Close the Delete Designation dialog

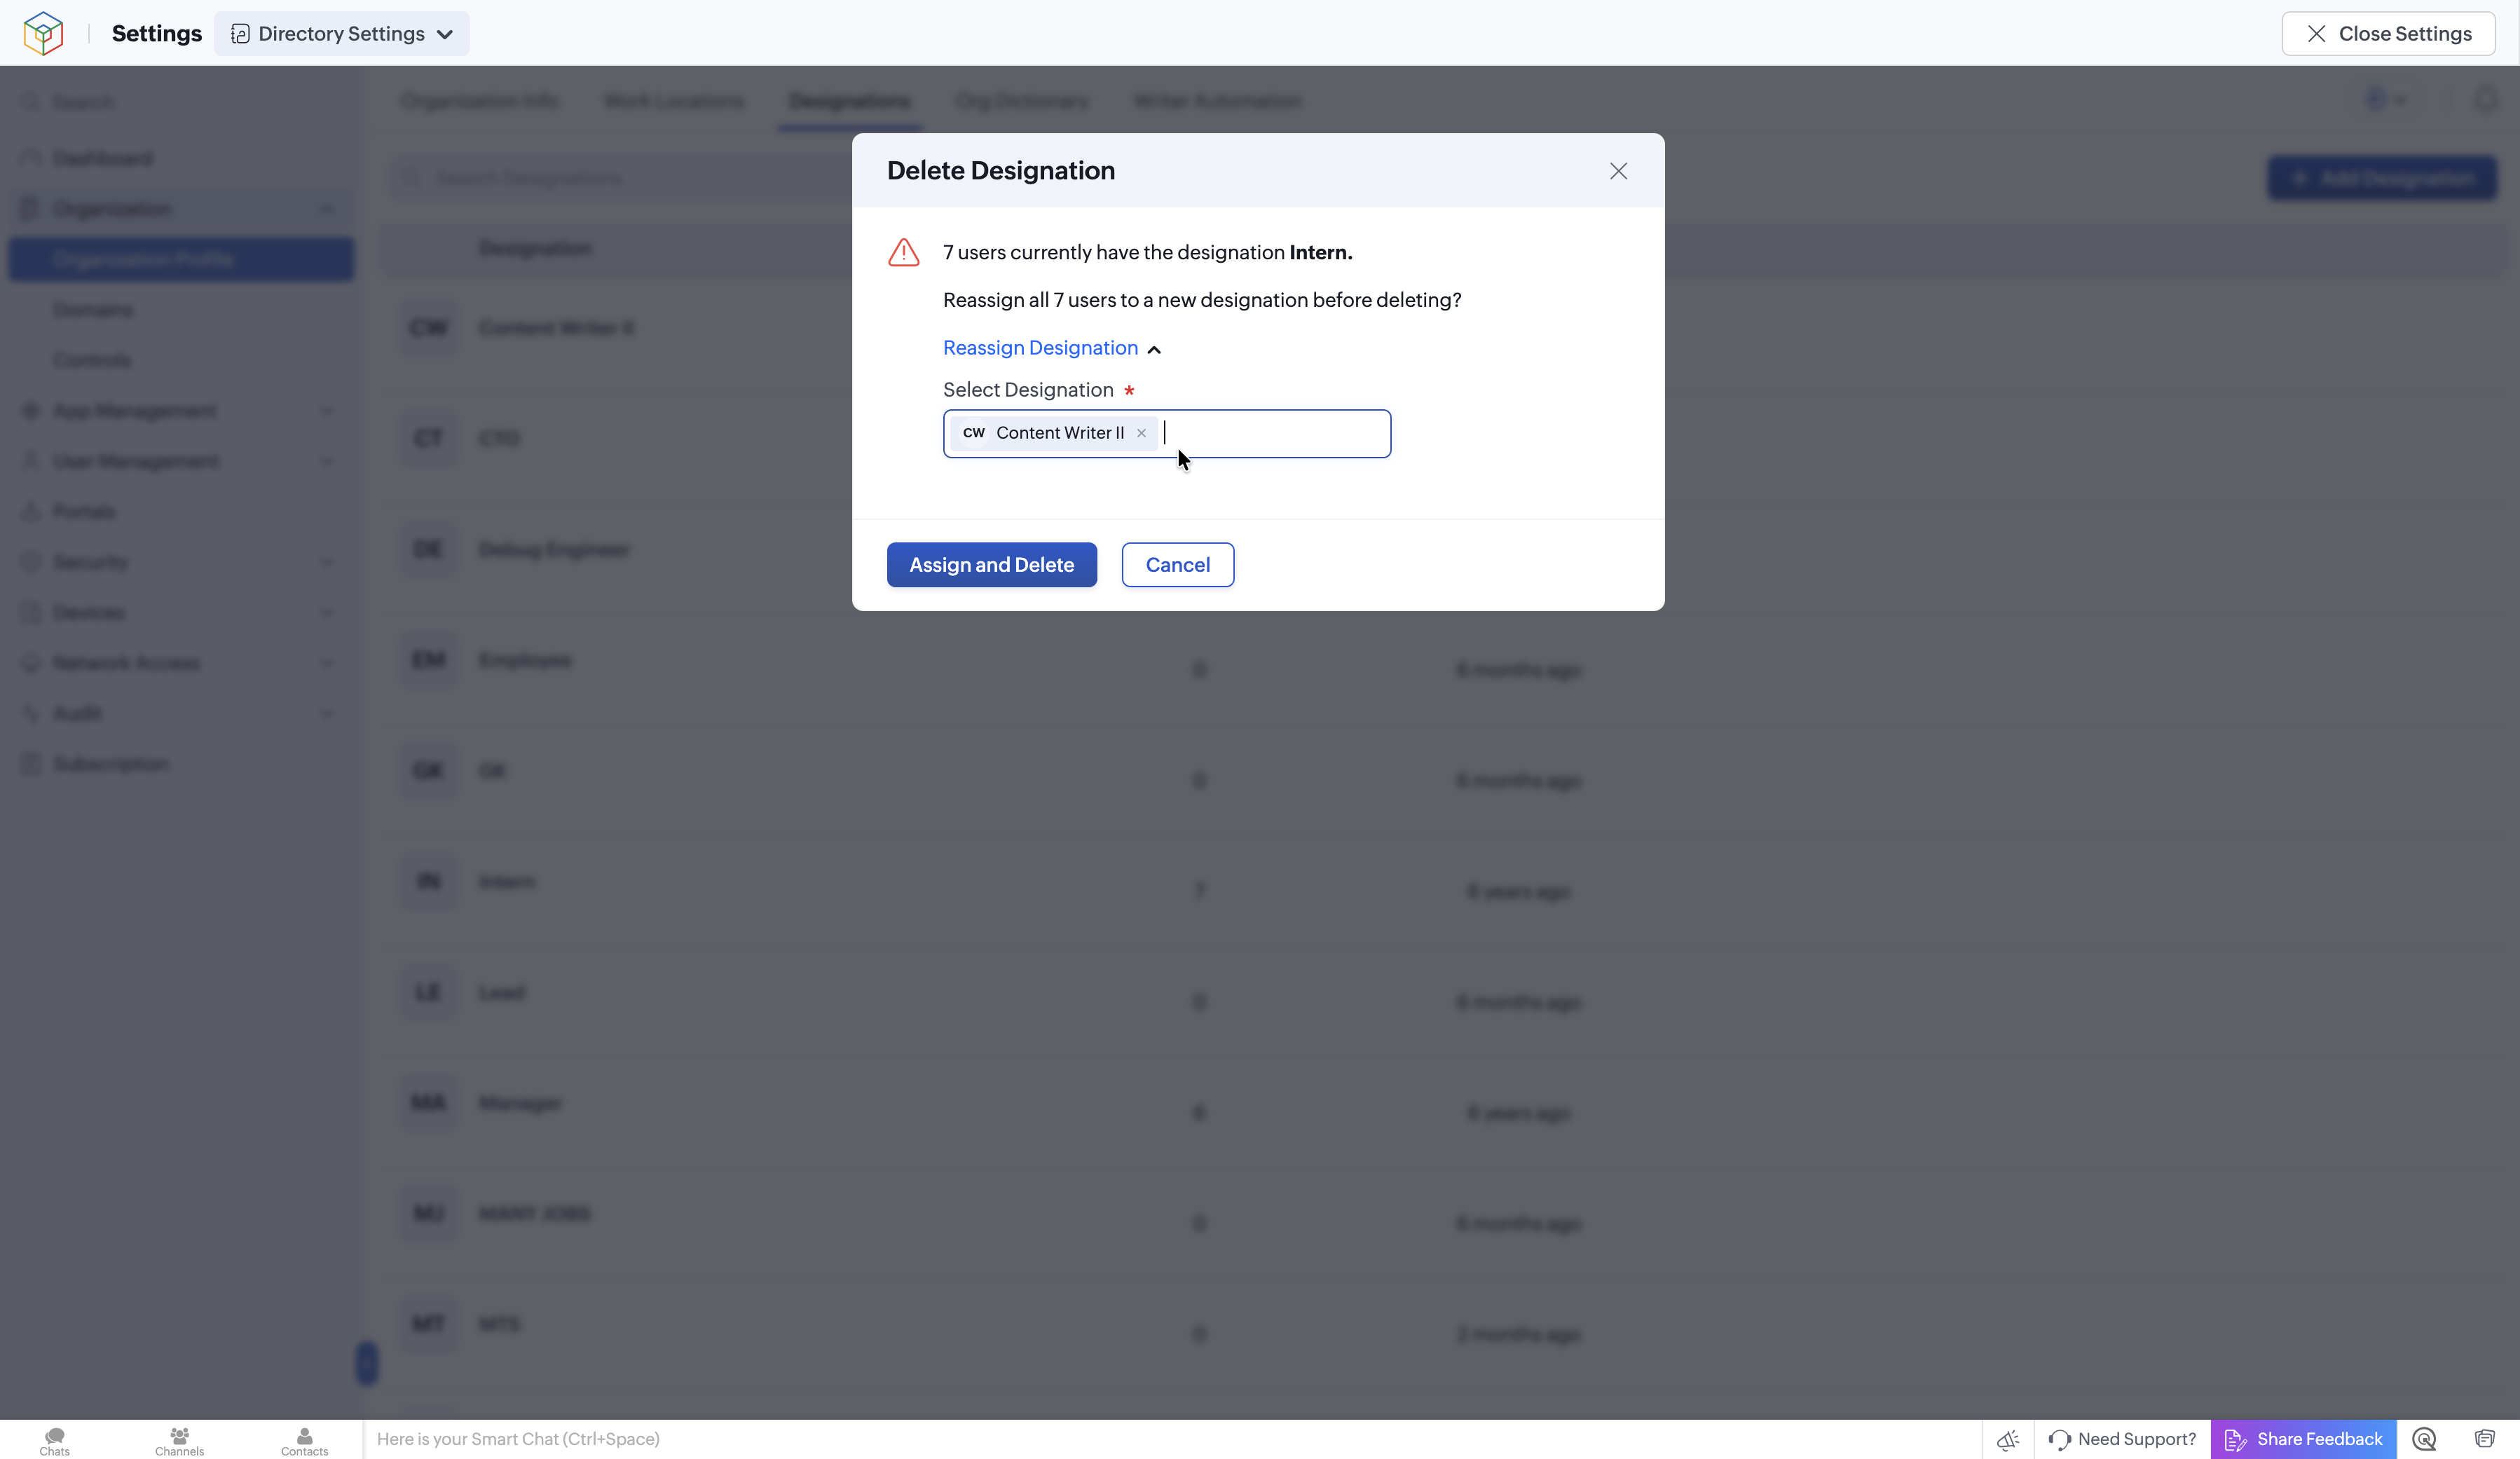1618,171
